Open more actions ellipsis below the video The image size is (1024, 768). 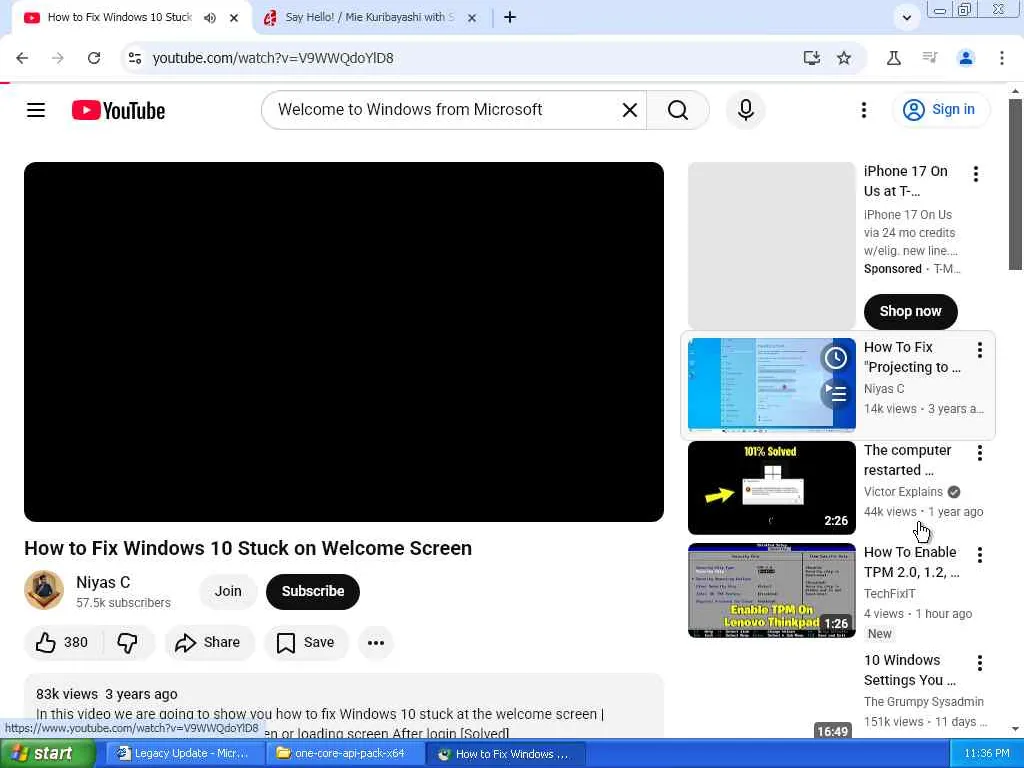[376, 643]
